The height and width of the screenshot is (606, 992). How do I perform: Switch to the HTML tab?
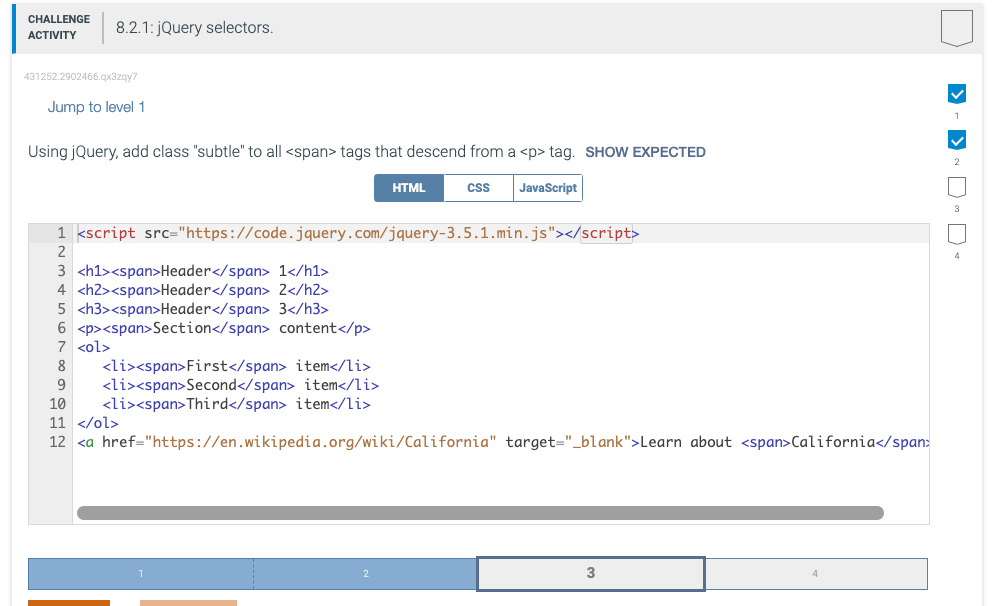click(x=409, y=188)
